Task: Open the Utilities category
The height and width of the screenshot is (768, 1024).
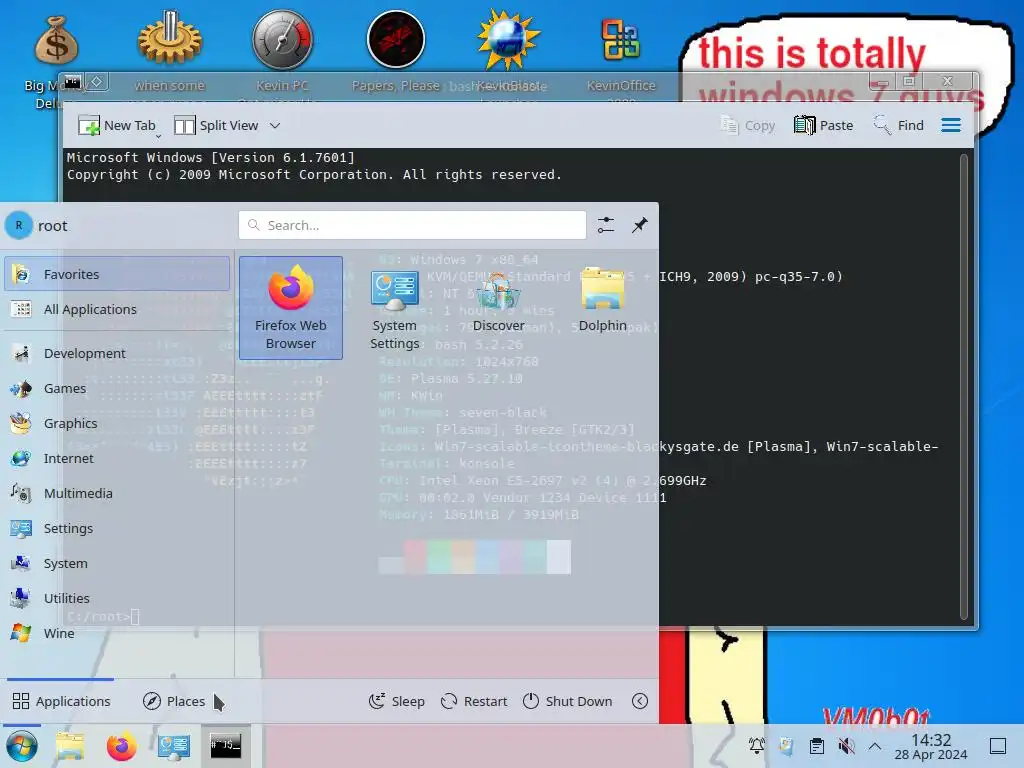Action: 117,598
